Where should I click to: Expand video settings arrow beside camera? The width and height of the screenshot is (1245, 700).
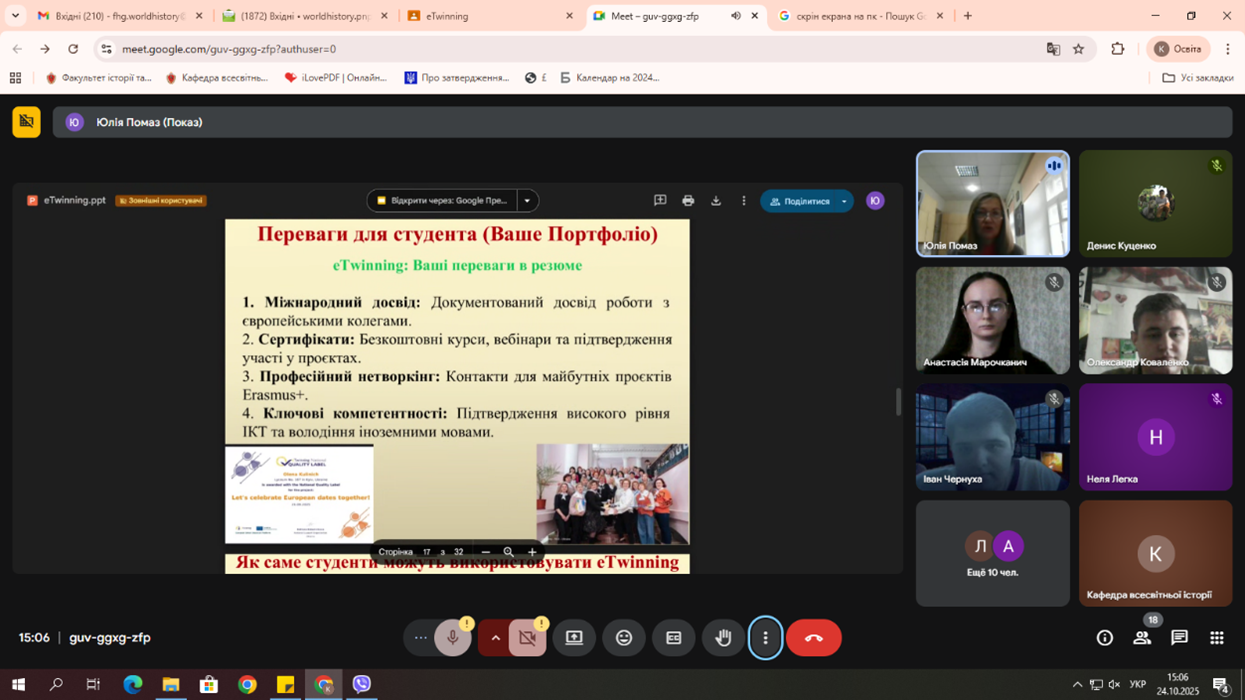click(x=495, y=638)
